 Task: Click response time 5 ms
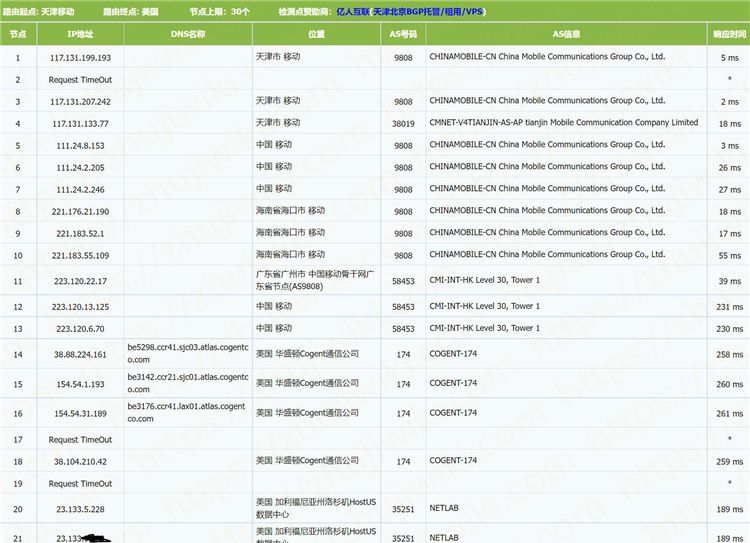point(729,57)
